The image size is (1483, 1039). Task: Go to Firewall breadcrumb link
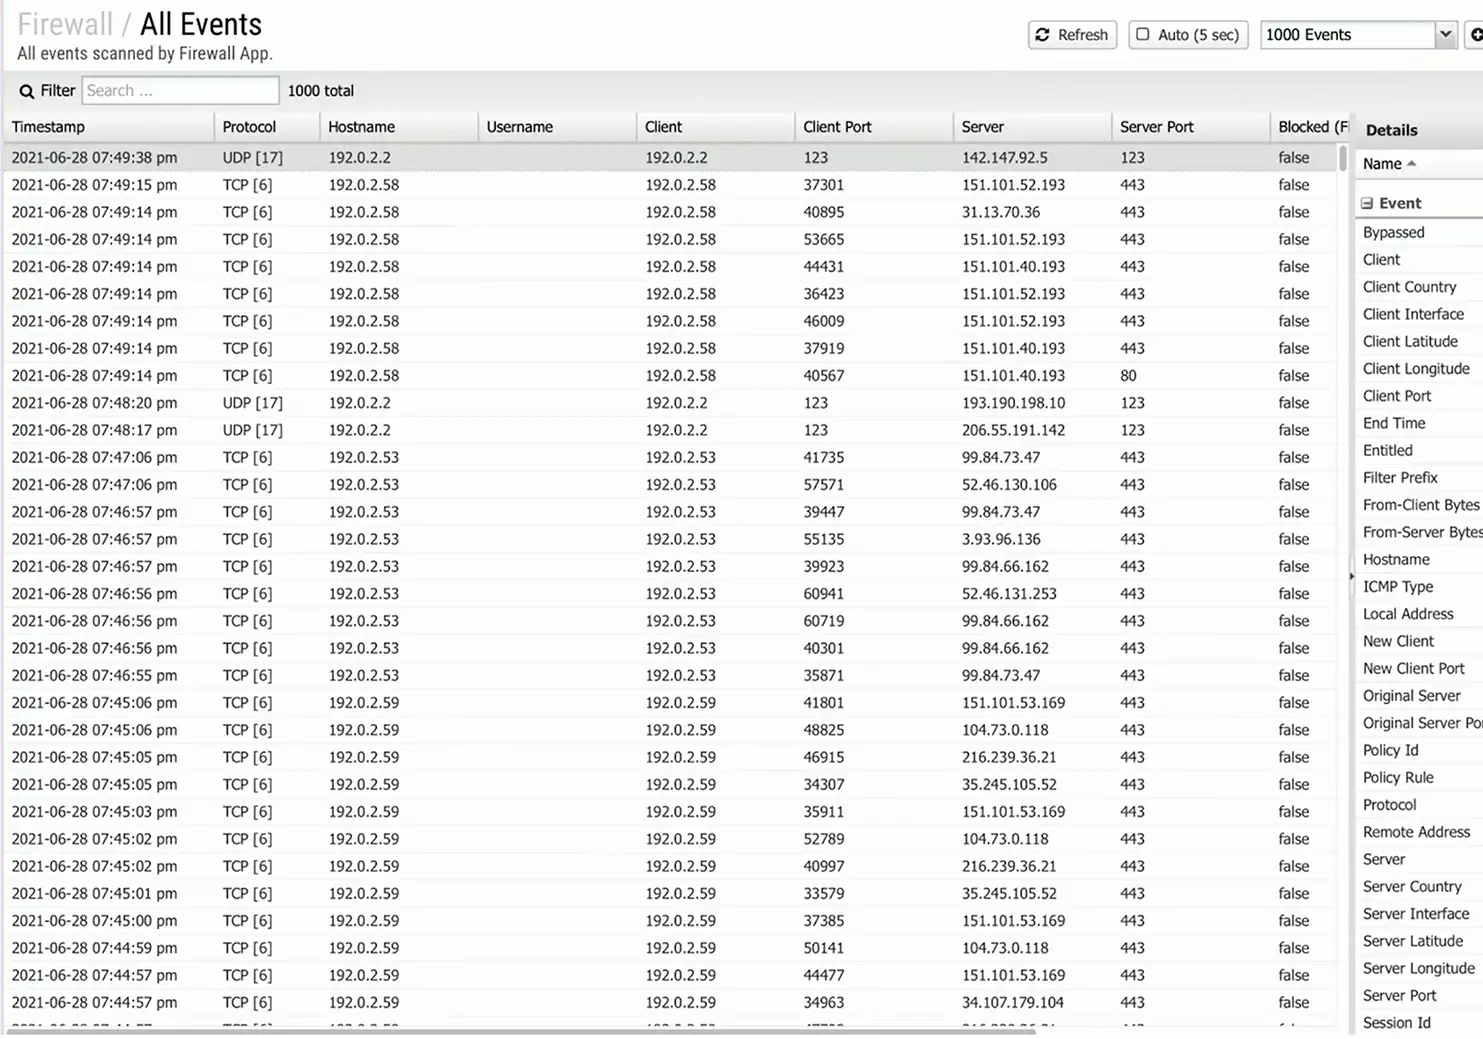pyautogui.click(x=65, y=24)
